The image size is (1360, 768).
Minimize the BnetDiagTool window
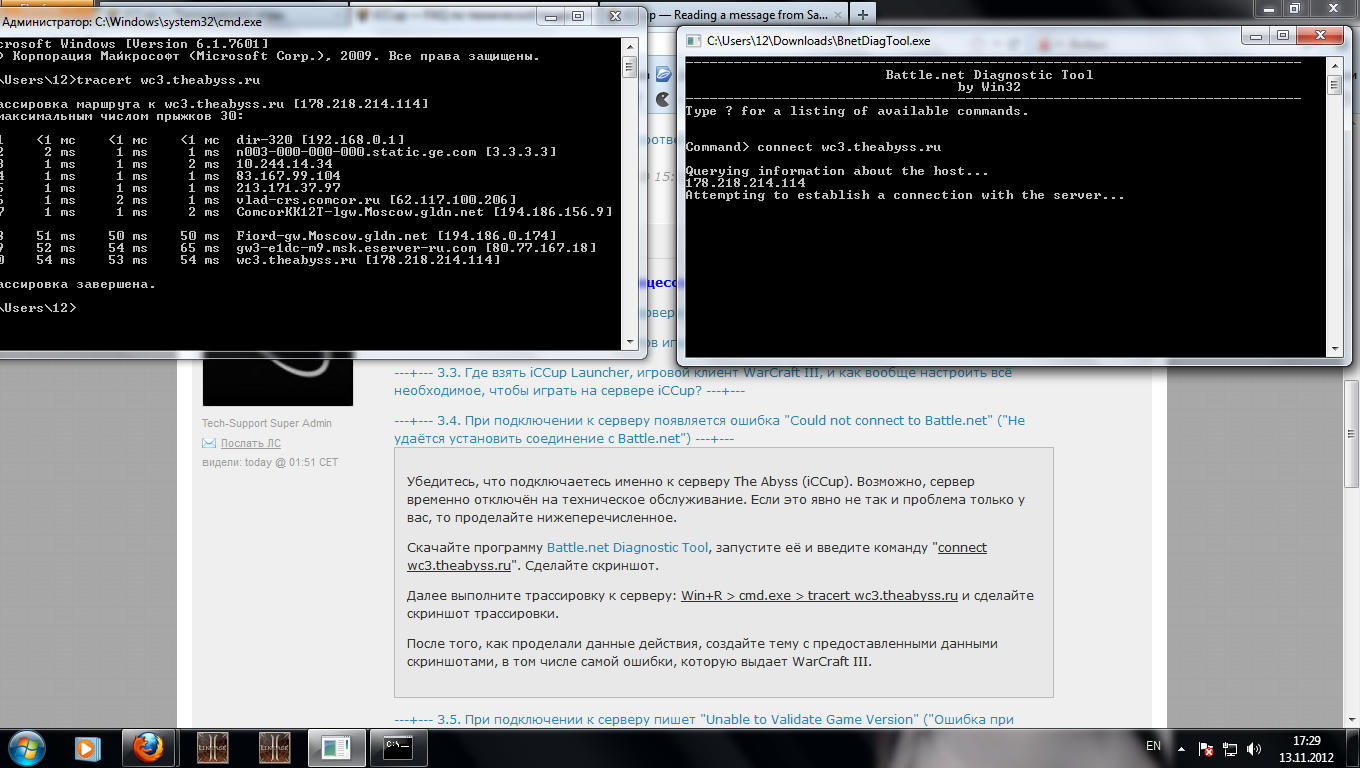(x=1255, y=35)
